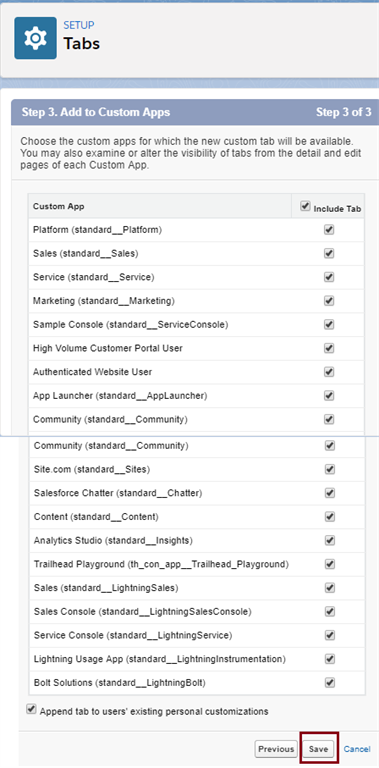Toggle Append tab to users' customizations checkbox
Viewport: 379px width, 768px height.
pos(31,710)
